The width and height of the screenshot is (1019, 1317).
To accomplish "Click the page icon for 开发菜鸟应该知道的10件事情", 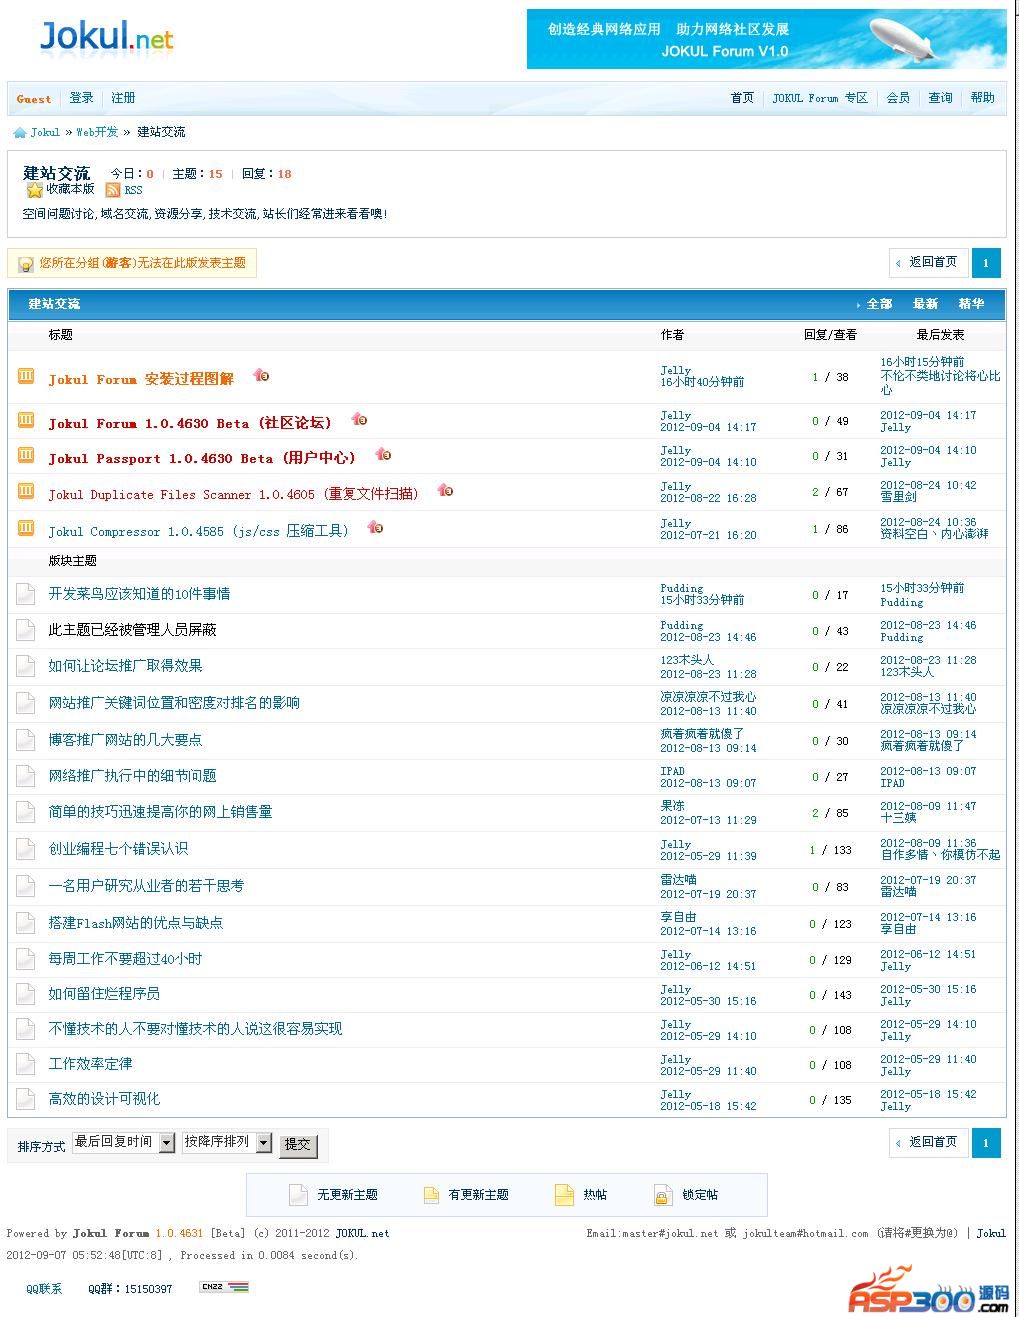I will 26,593.
